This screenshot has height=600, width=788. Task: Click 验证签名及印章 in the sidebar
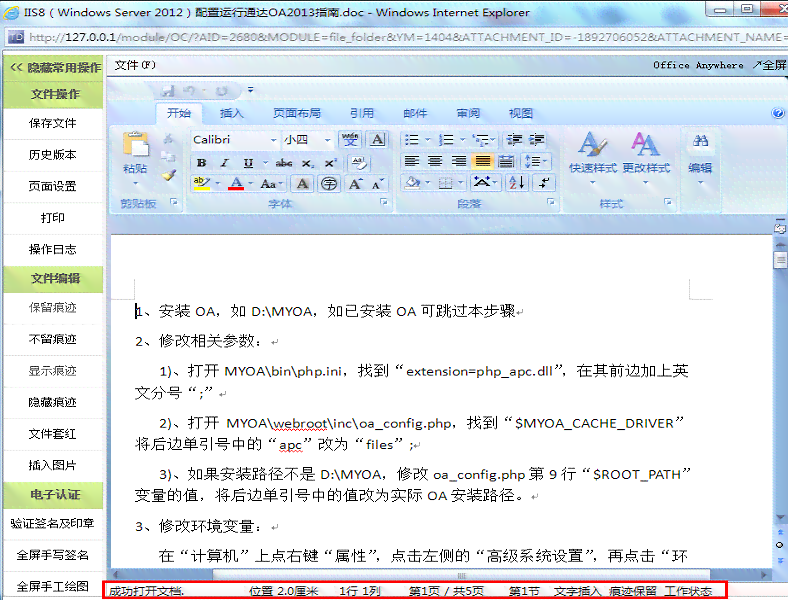coord(53,524)
